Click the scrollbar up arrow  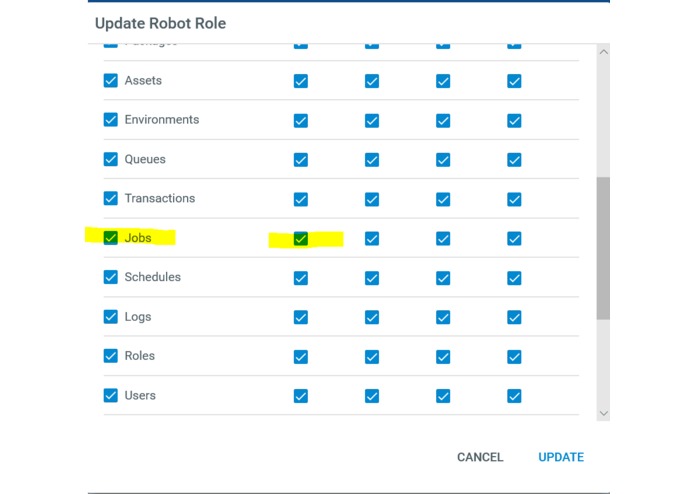click(603, 52)
